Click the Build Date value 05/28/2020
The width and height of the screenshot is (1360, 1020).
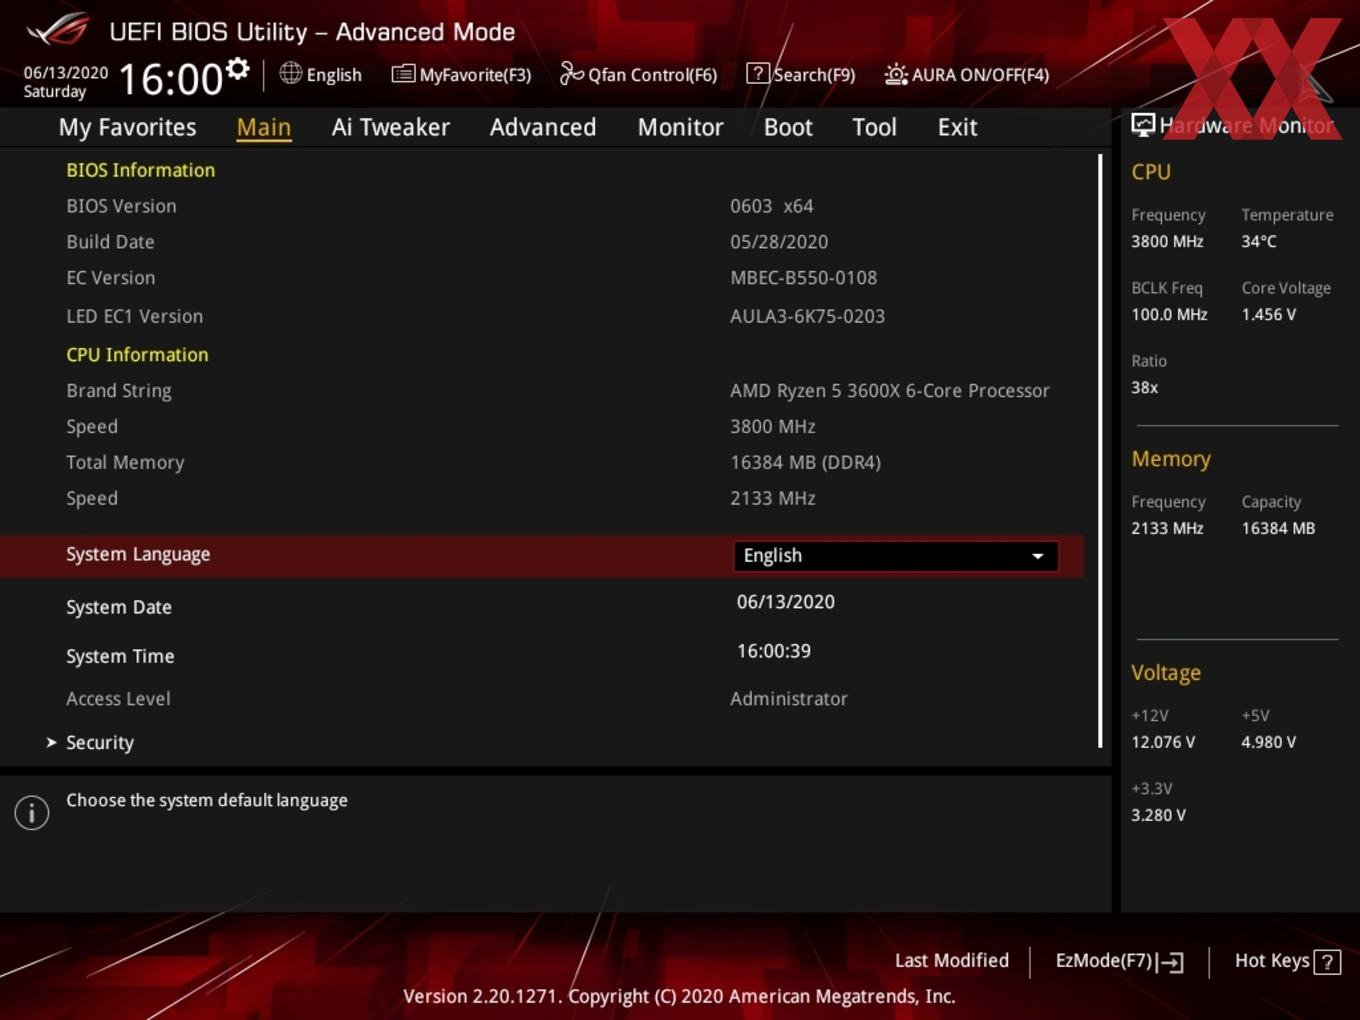click(x=779, y=242)
